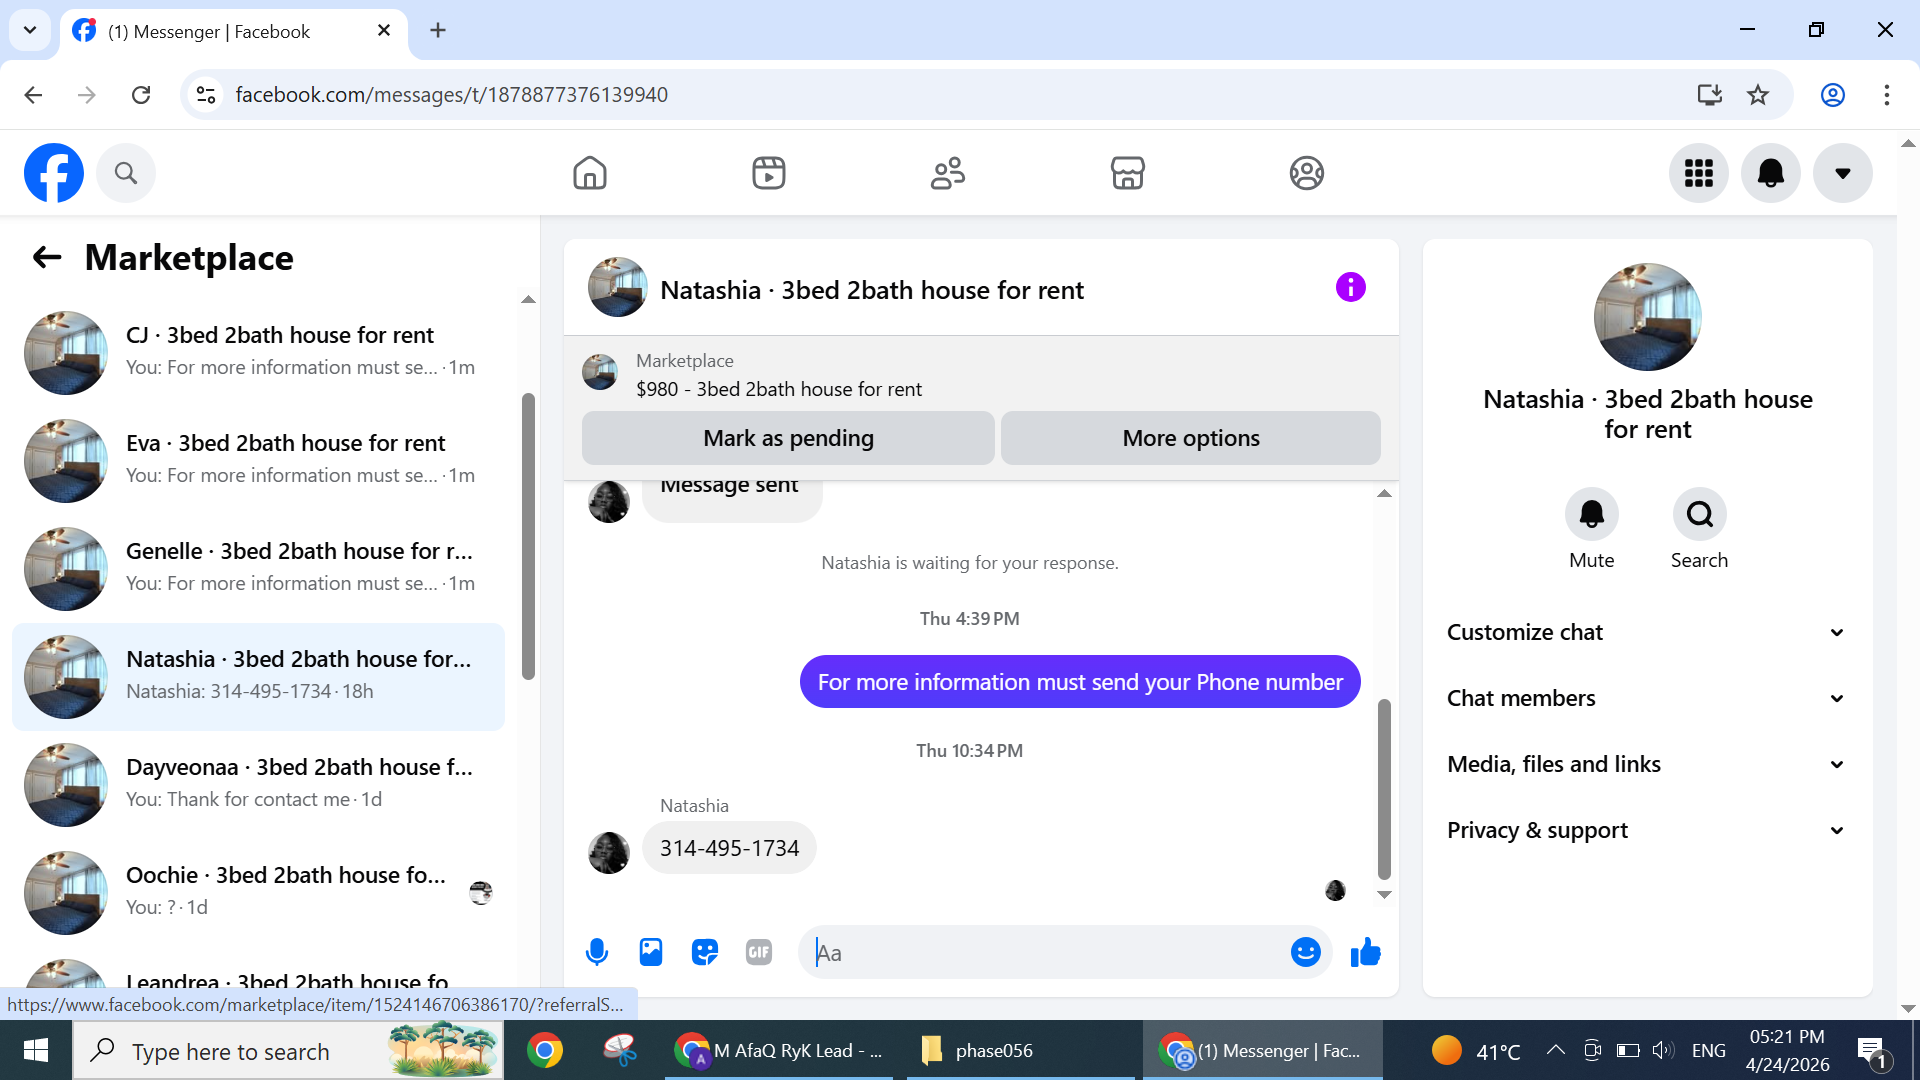Open Eva 3bed 2bath conversation
The height and width of the screenshot is (1080, 1920).
pyautogui.click(x=258, y=460)
